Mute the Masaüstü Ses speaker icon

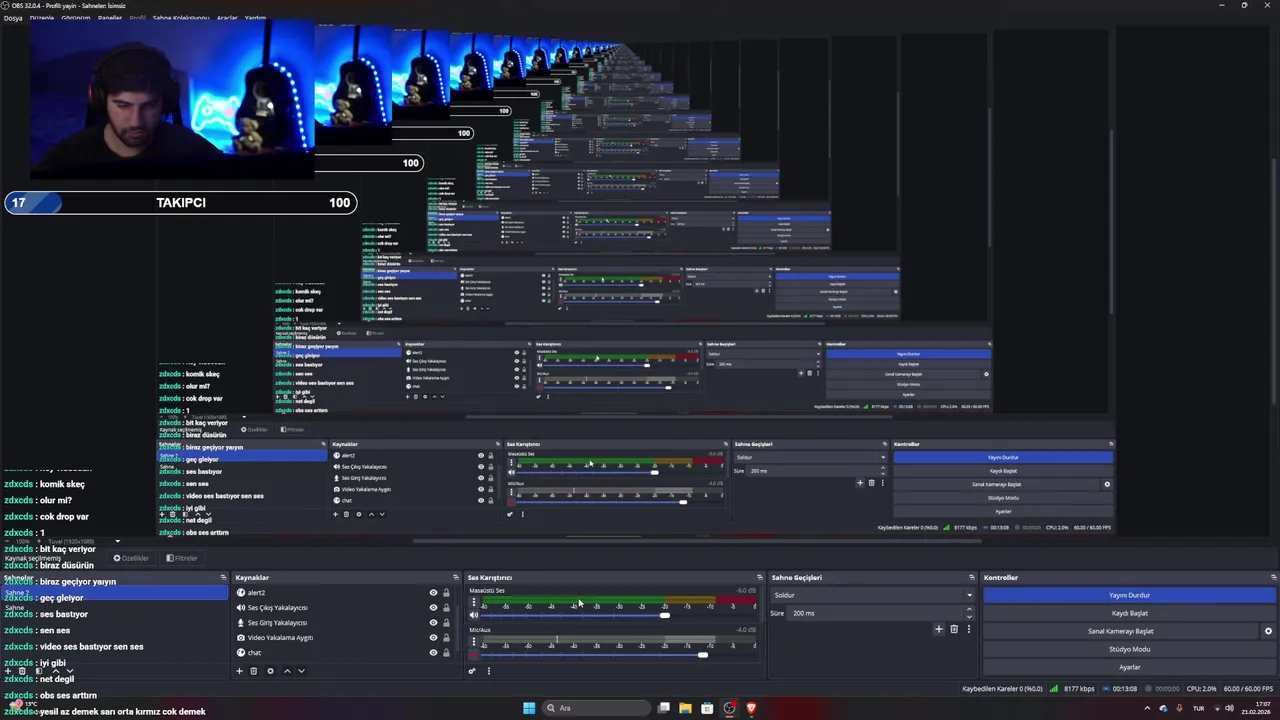[x=474, y=615]
